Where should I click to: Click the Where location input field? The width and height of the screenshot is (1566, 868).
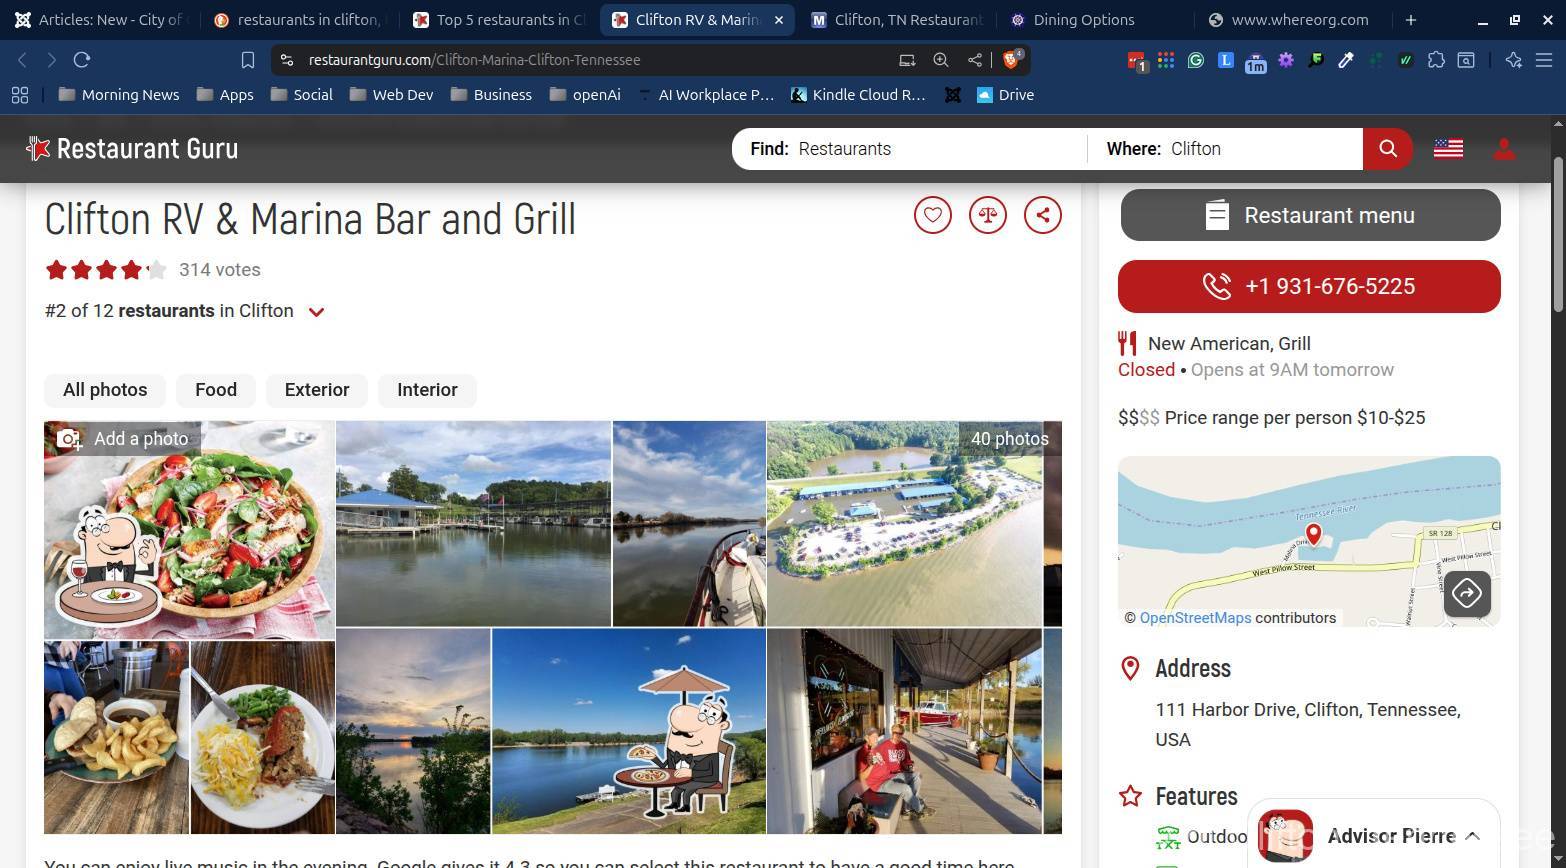pyautogui.click(x=1260, y=149)
